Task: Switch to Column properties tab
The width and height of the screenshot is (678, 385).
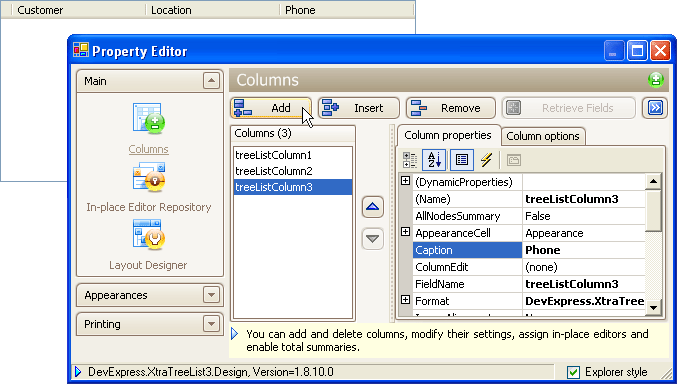Action: 448,135
